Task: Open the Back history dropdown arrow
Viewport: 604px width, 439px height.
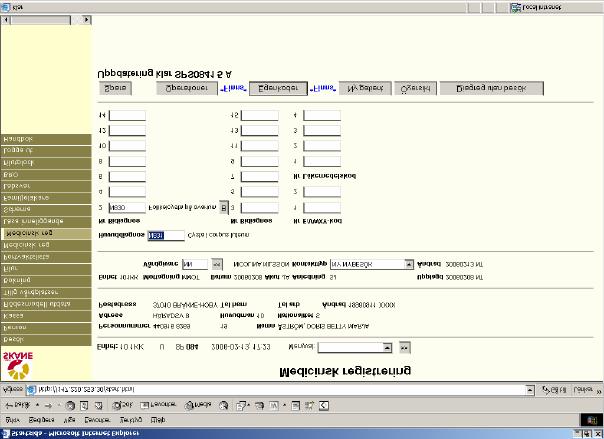Action: pos(37,405)
